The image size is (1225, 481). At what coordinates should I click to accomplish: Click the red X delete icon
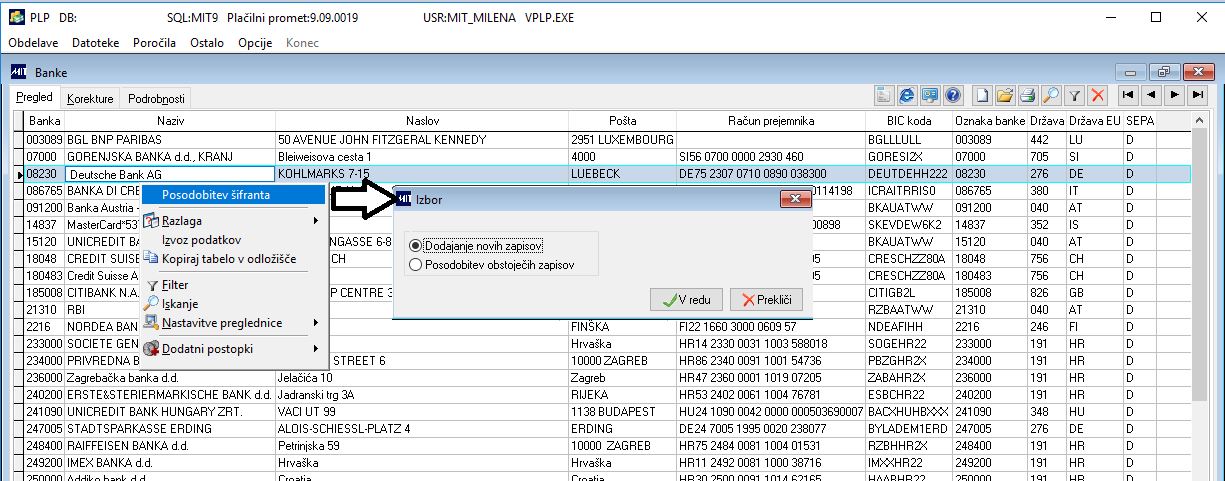click(x=1098, y=96)
